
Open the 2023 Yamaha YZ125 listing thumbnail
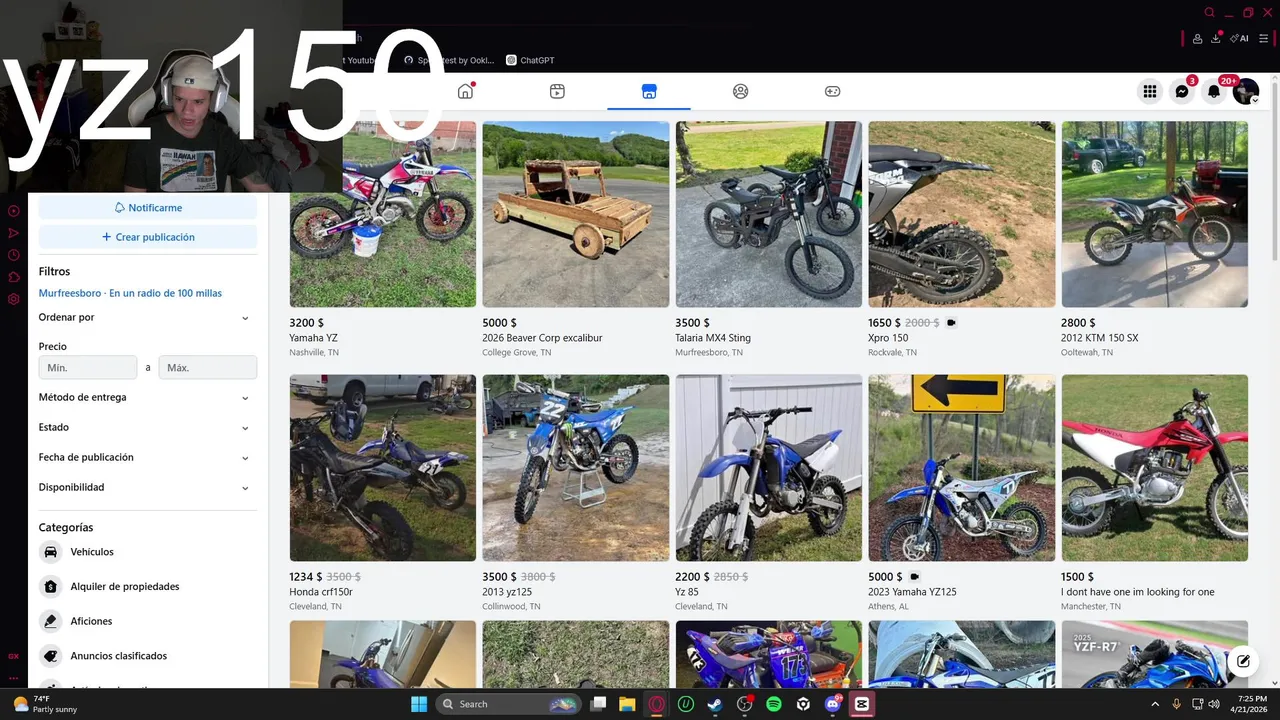coord(961,468)
